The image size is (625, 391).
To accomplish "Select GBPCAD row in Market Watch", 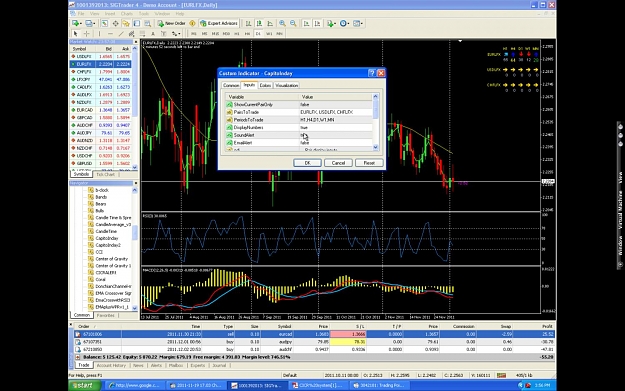I will [100, 118].
